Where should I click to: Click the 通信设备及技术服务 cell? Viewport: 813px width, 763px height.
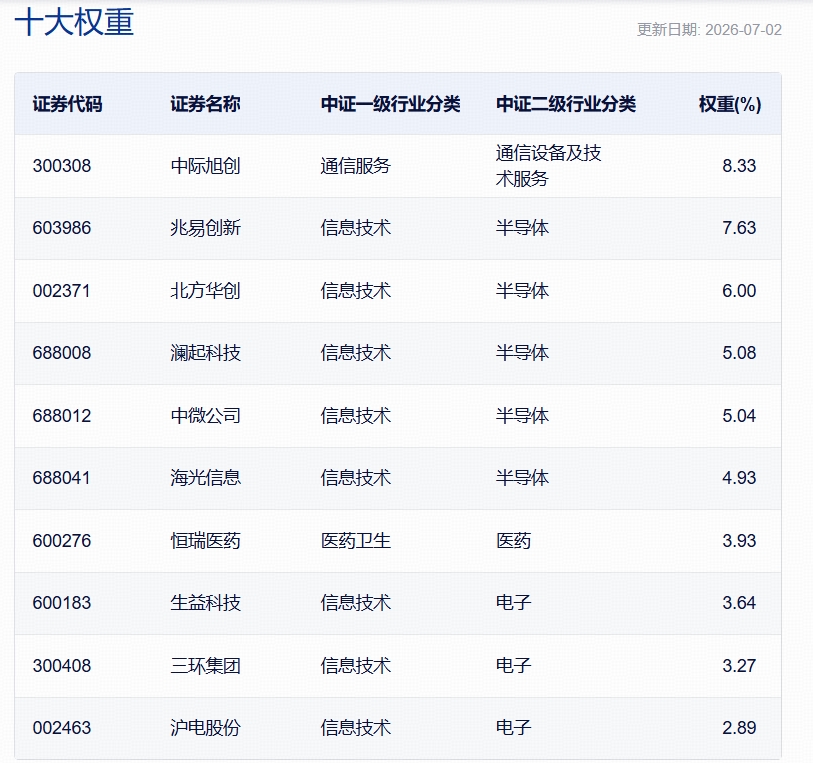coord(549,166)
